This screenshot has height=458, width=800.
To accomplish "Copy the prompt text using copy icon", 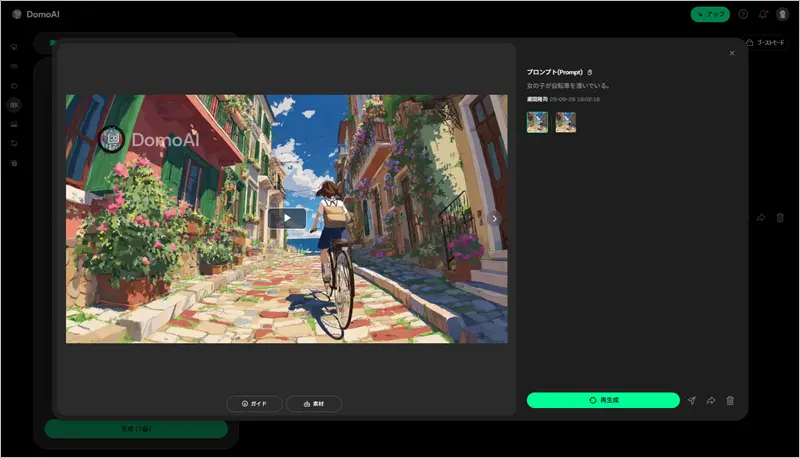I will (590, 72).
